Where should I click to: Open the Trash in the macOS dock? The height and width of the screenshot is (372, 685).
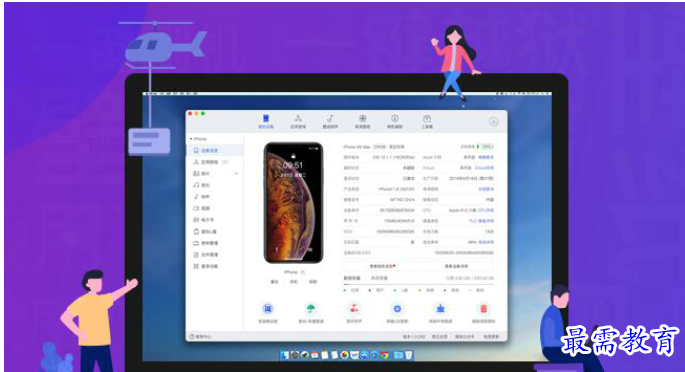[408, 355]
